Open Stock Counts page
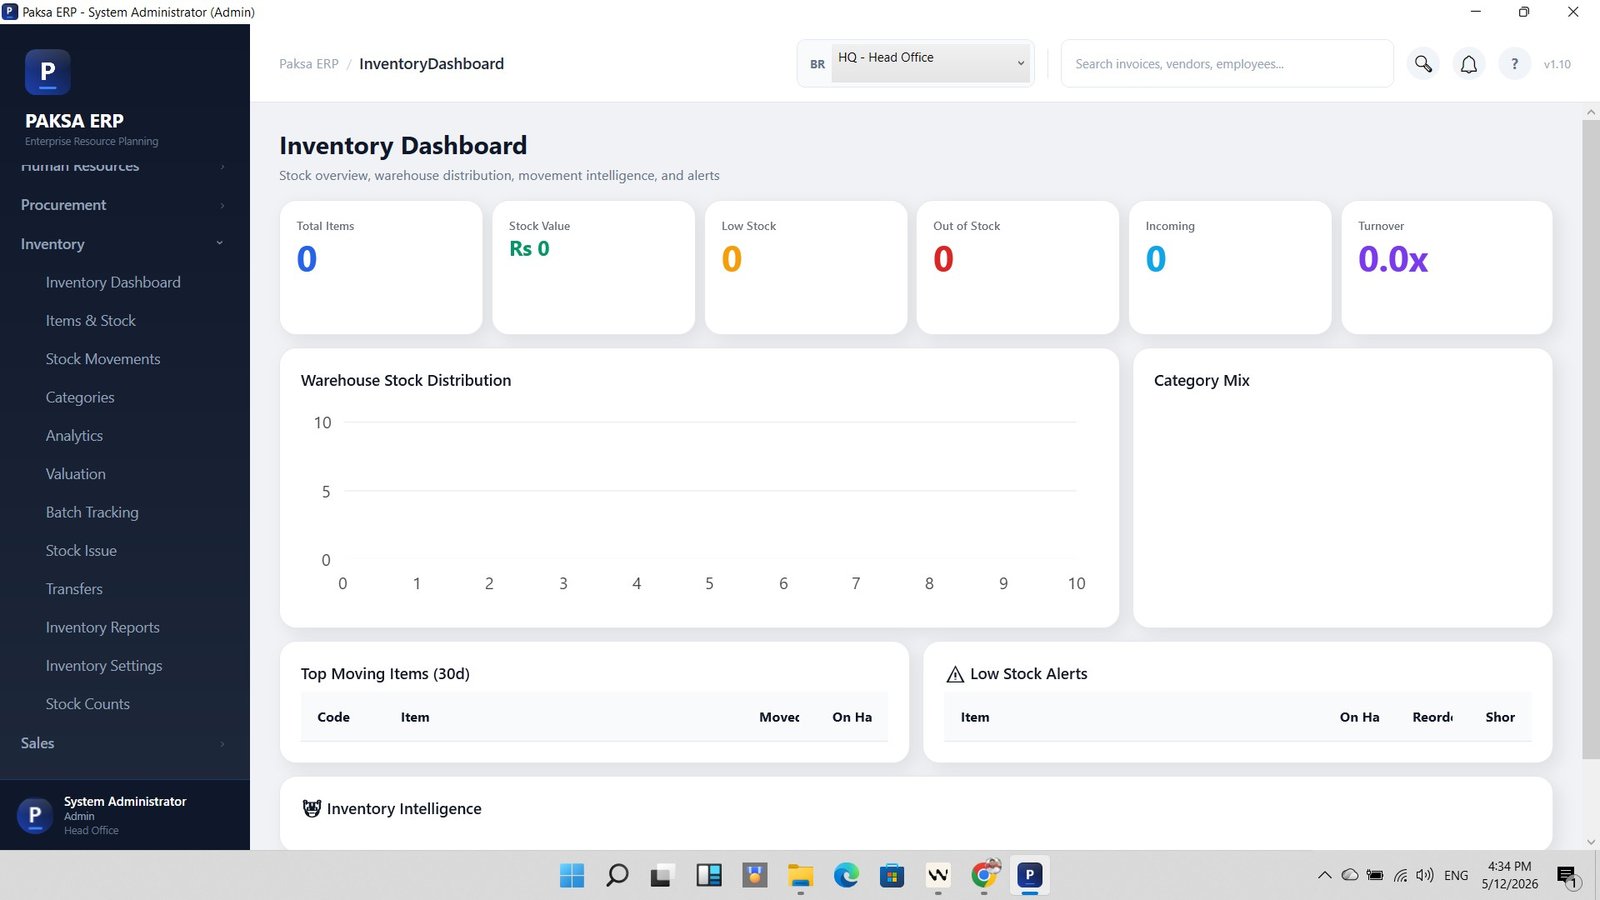This screenshot has height=900, width=1600. (87, 704)
